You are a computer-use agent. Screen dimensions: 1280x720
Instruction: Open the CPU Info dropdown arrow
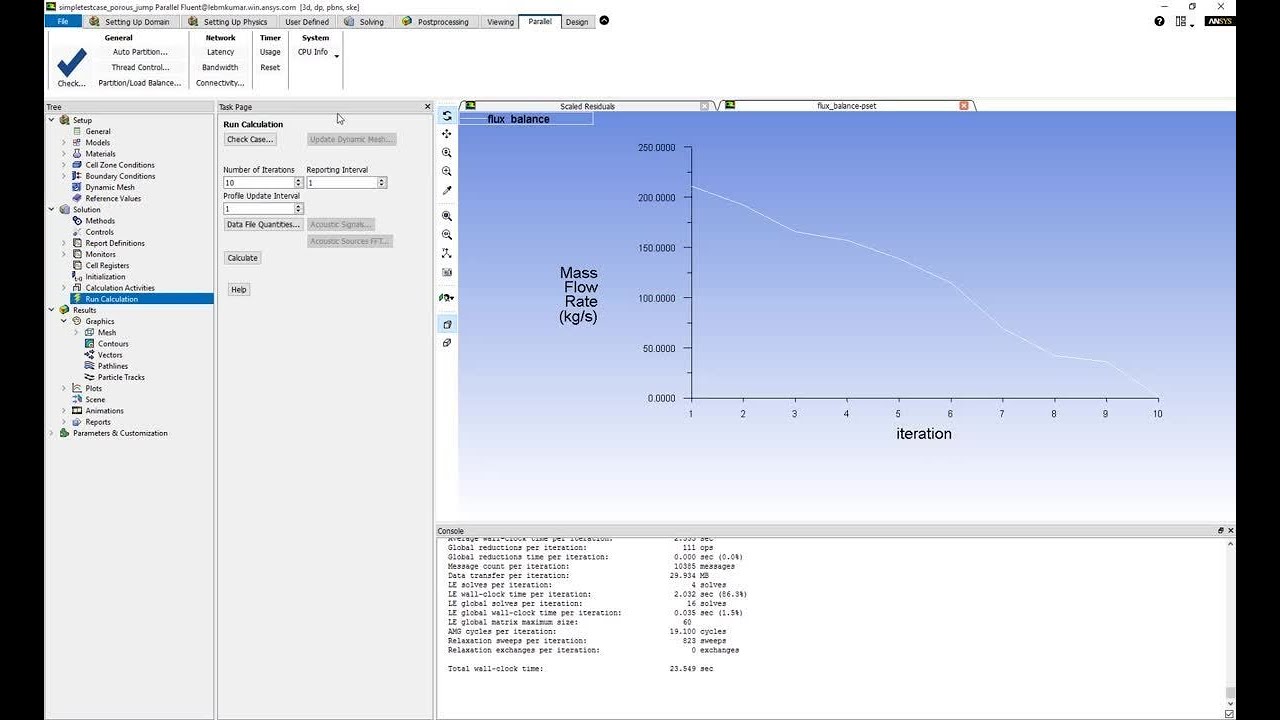tap(336, 55)
